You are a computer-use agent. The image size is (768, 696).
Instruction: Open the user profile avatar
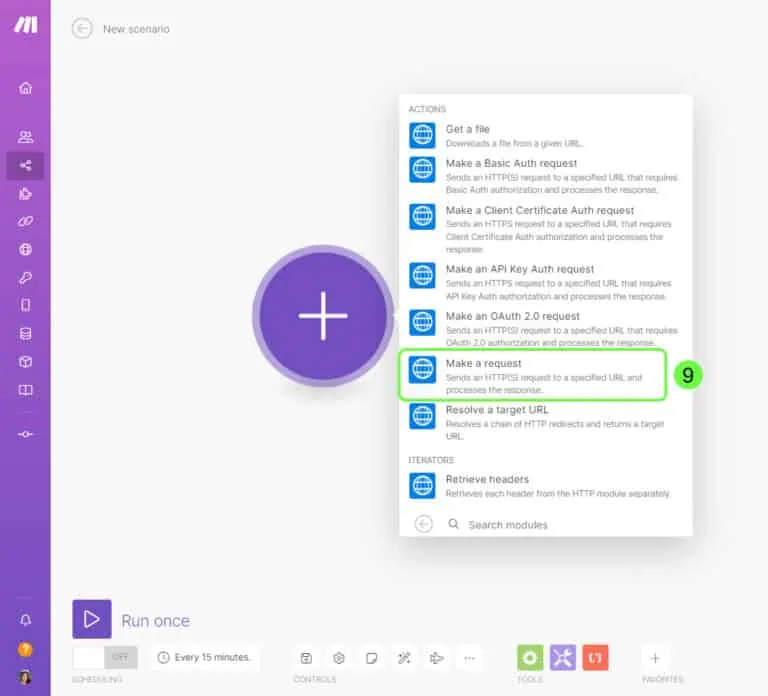[x=25, y=677]
